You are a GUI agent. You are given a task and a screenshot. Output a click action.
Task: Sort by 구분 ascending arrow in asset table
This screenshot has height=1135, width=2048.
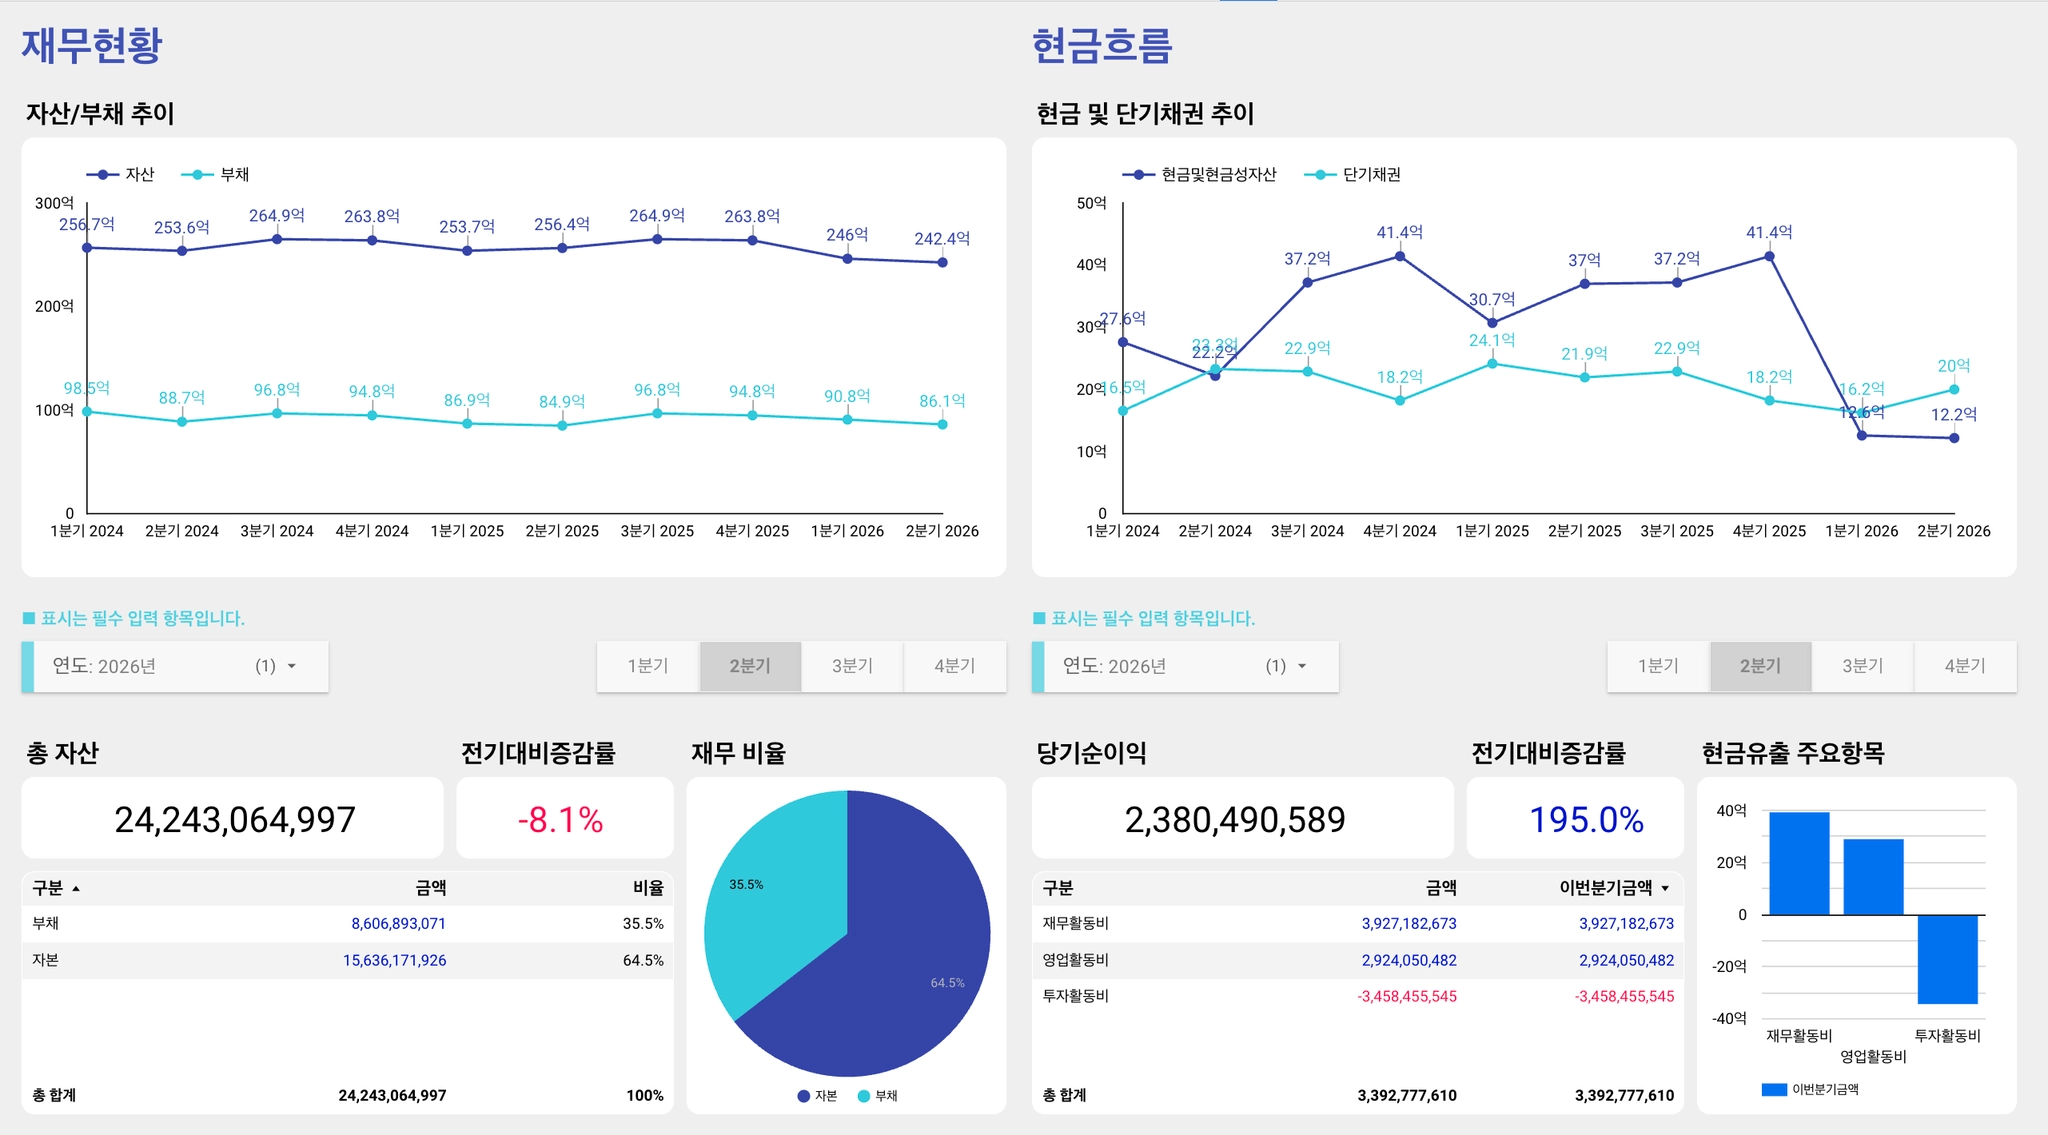pos(76,889)
